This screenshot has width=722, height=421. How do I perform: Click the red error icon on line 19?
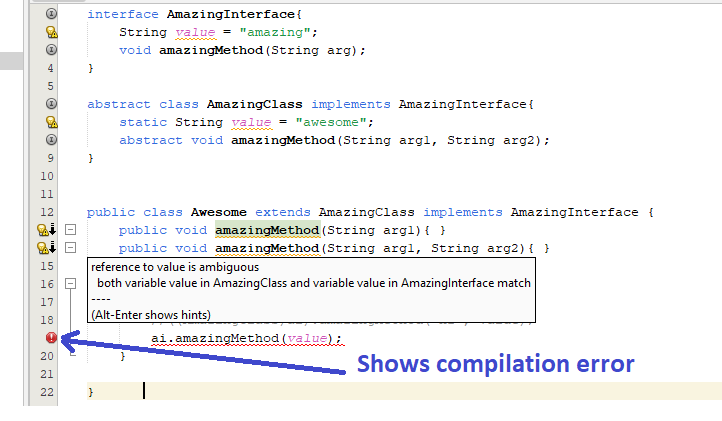click(51, 338)
